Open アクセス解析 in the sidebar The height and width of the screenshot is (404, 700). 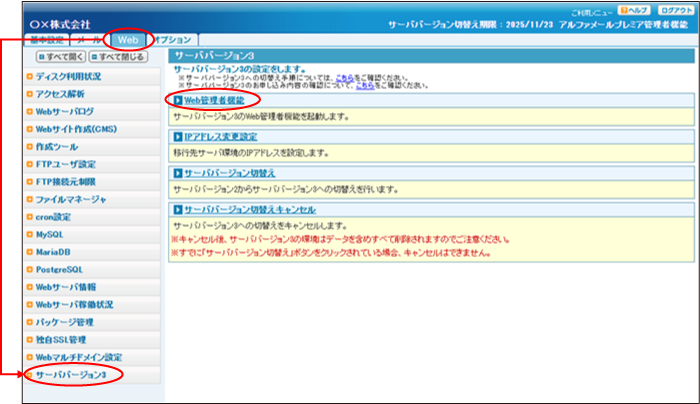[x=62, y=94]
